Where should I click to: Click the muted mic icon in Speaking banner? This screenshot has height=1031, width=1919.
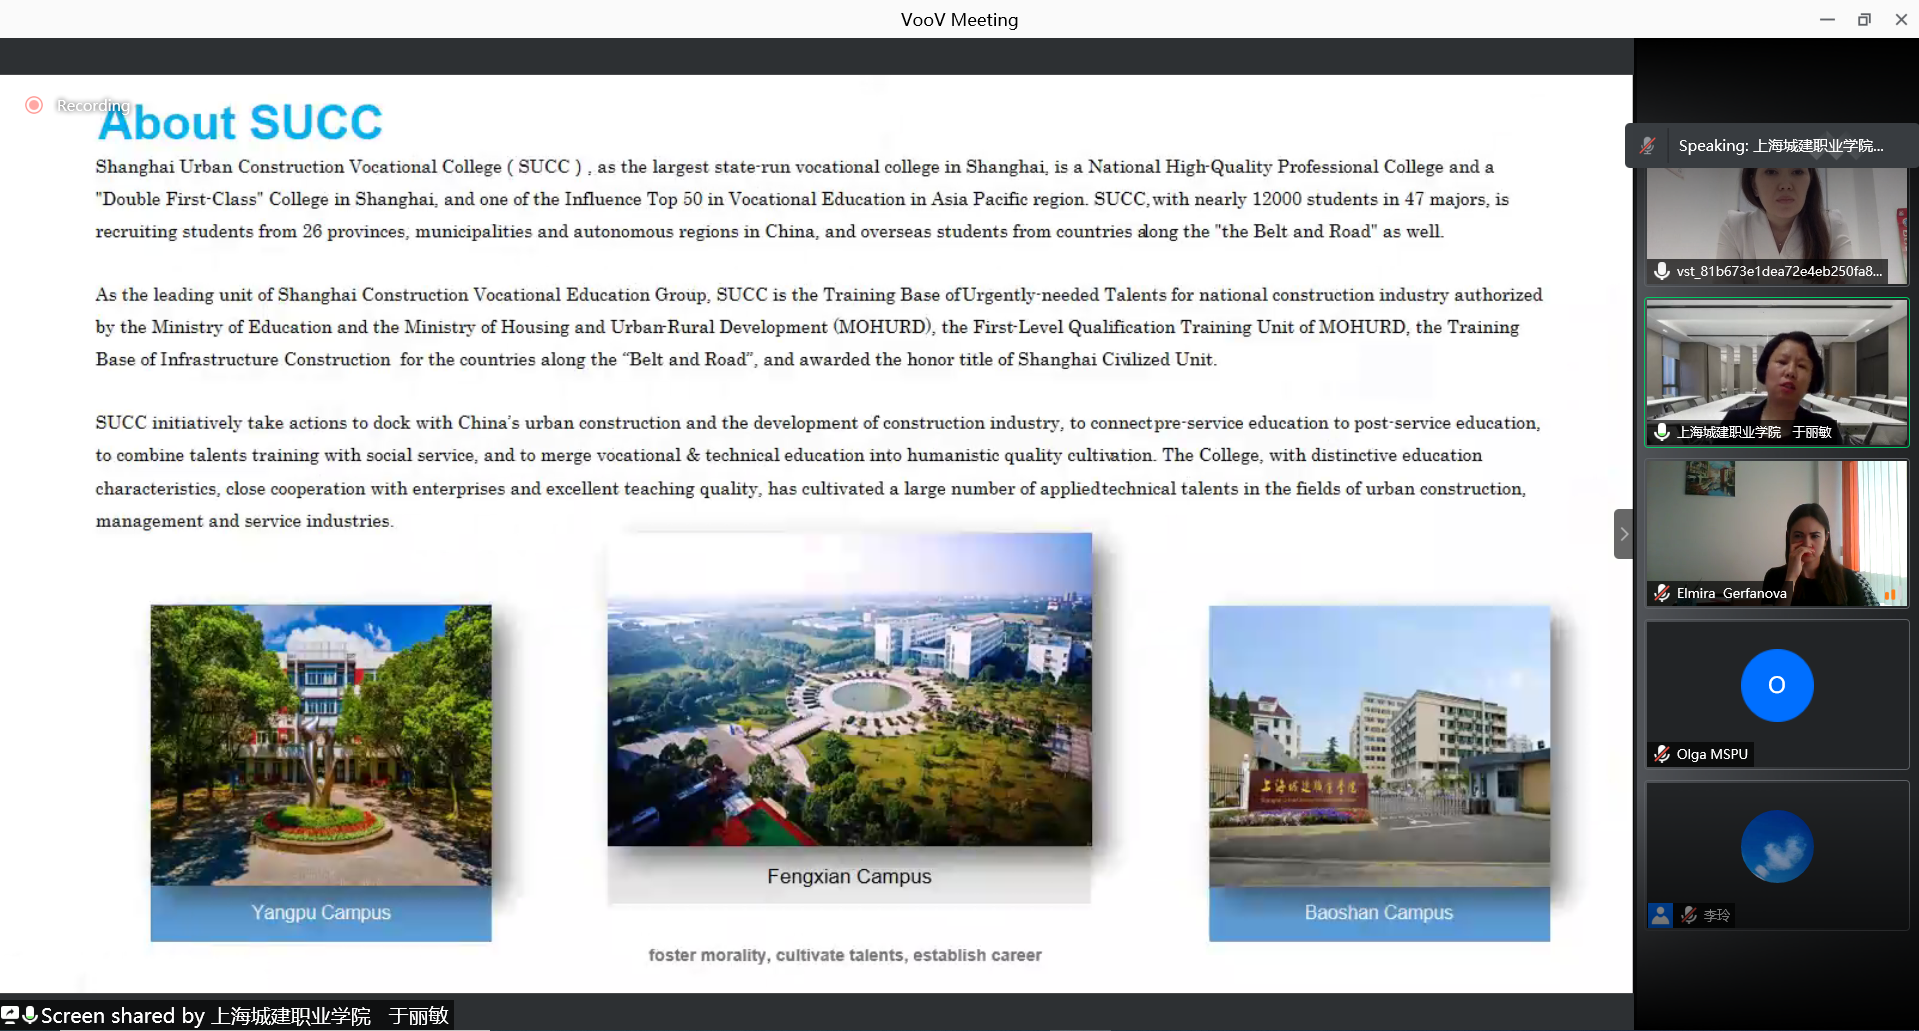coord(1648,146)
